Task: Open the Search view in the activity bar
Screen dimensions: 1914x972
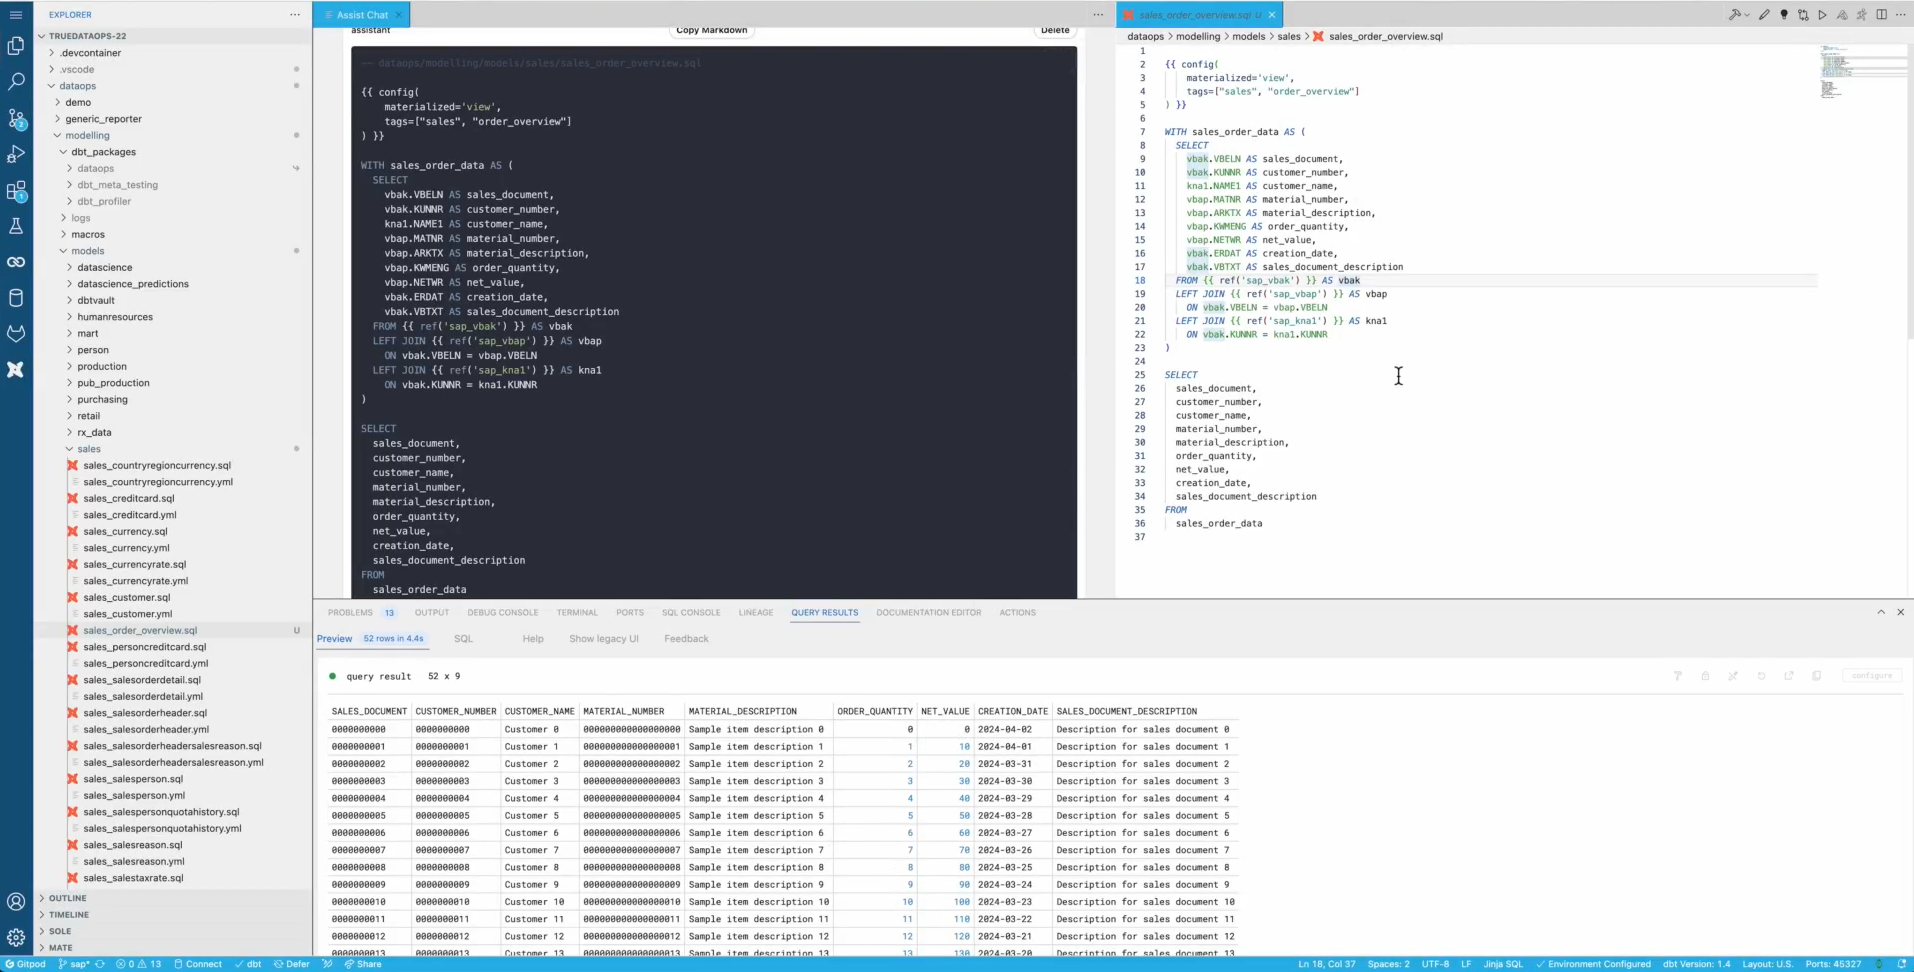Action: [x=16, y=82]
